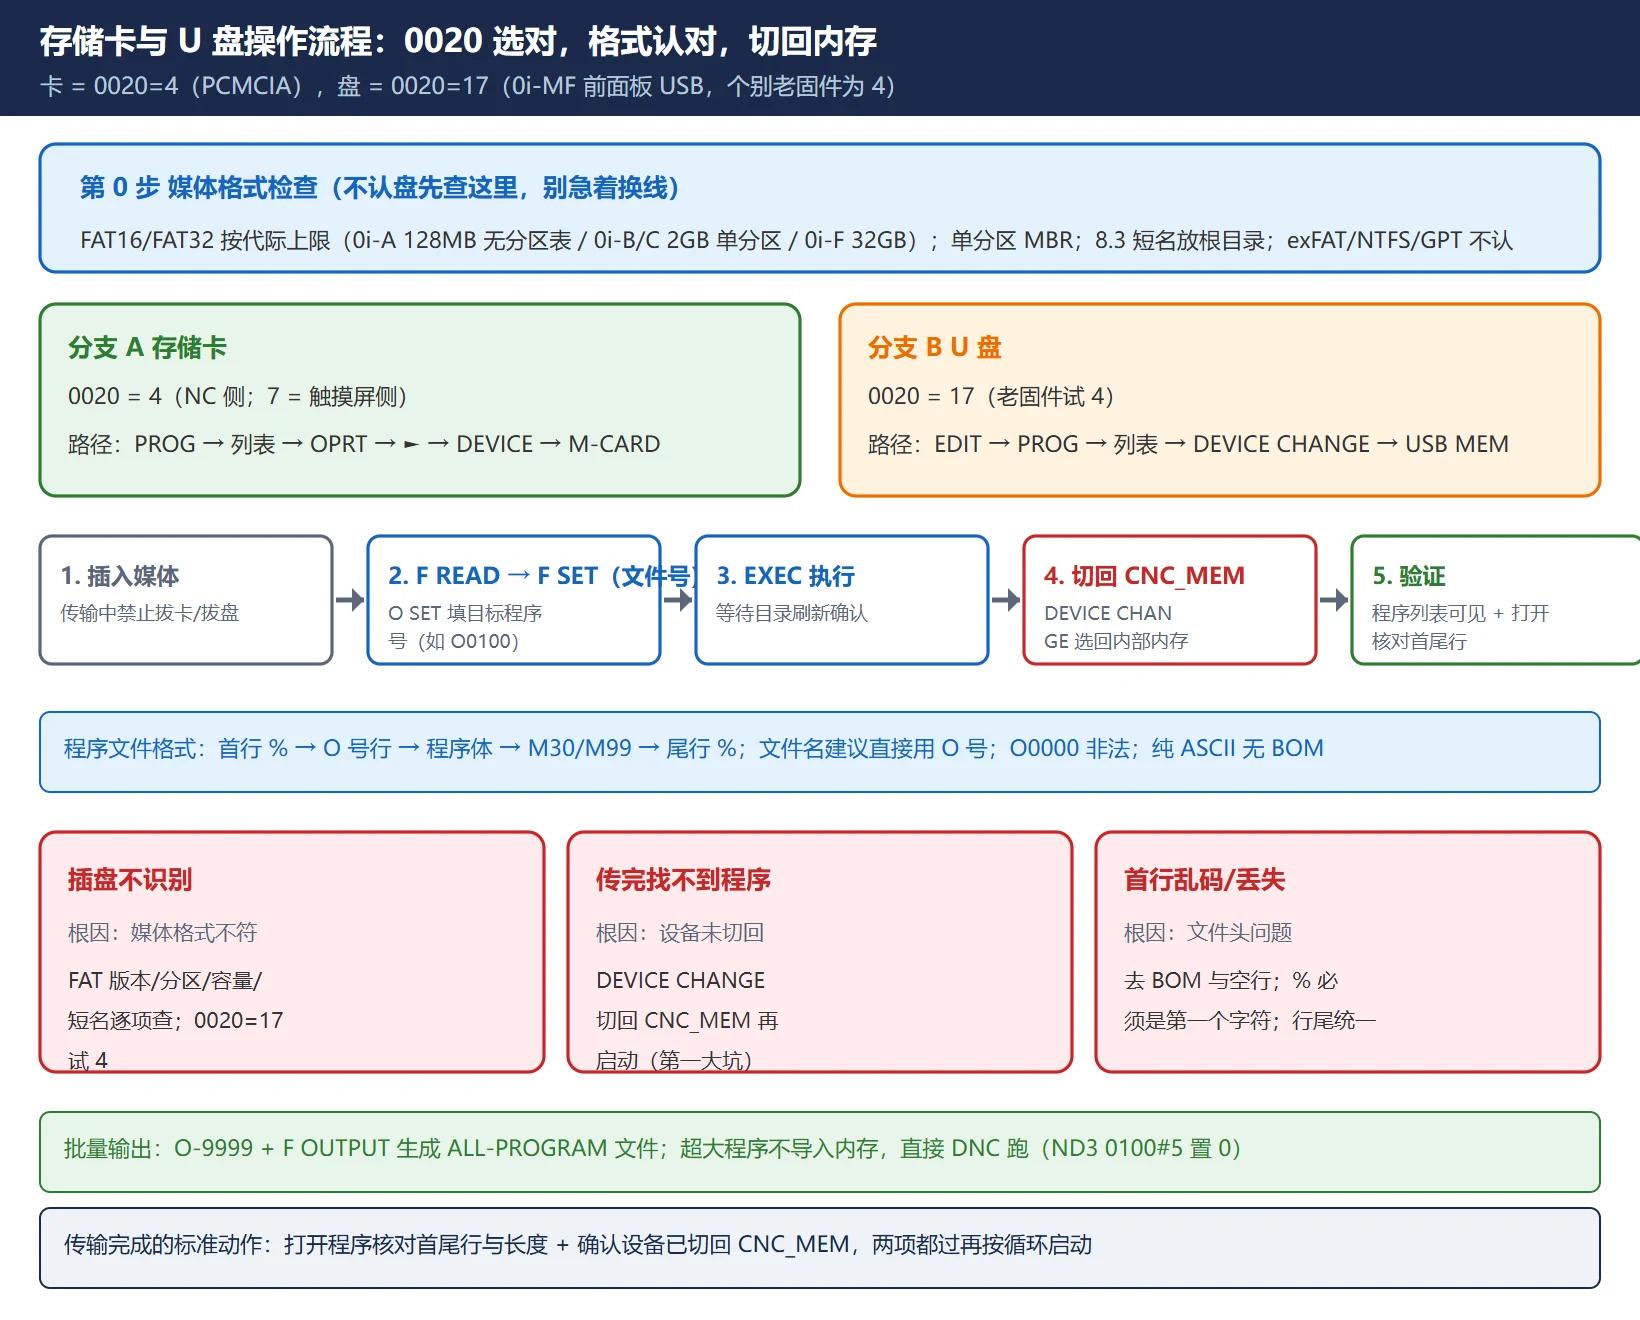Image resolution: width=1640 pixels, height=1320 pixels.
Task: Select the line "0020 = 17（老固件试 4）"
Action: [991, 396]
